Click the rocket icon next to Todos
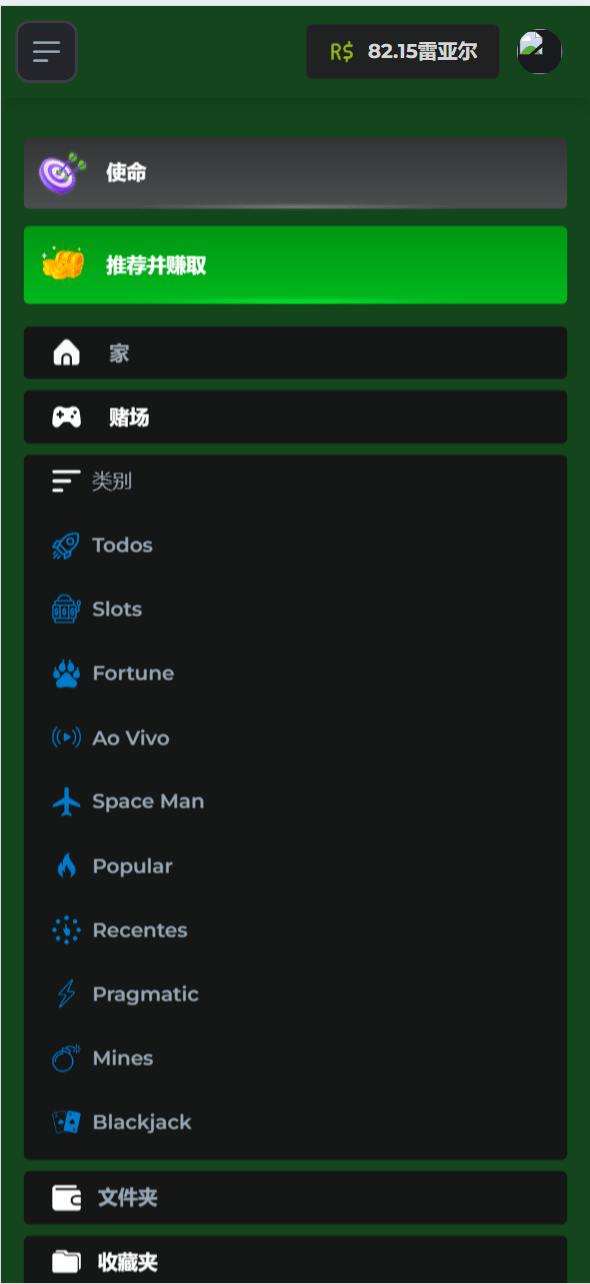The height and width of the screenshot is (1284, 590). click(x=66, y=545)
